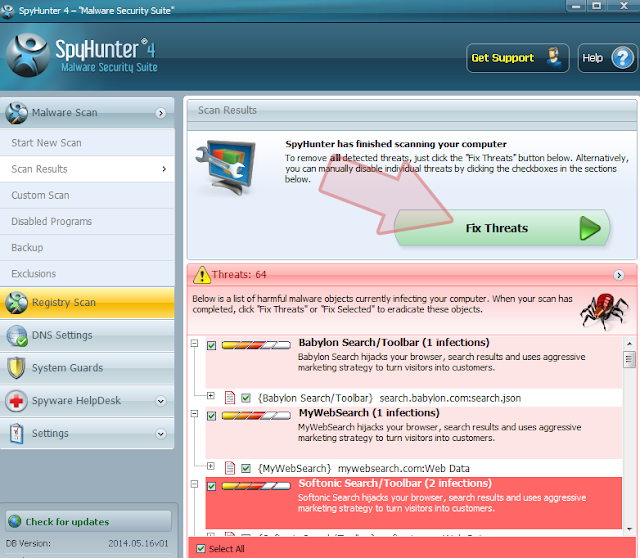Screen dimensions: 640x558
Task: Click the document icon beside mywebsearch.com entry
Action: coord(230,468)
